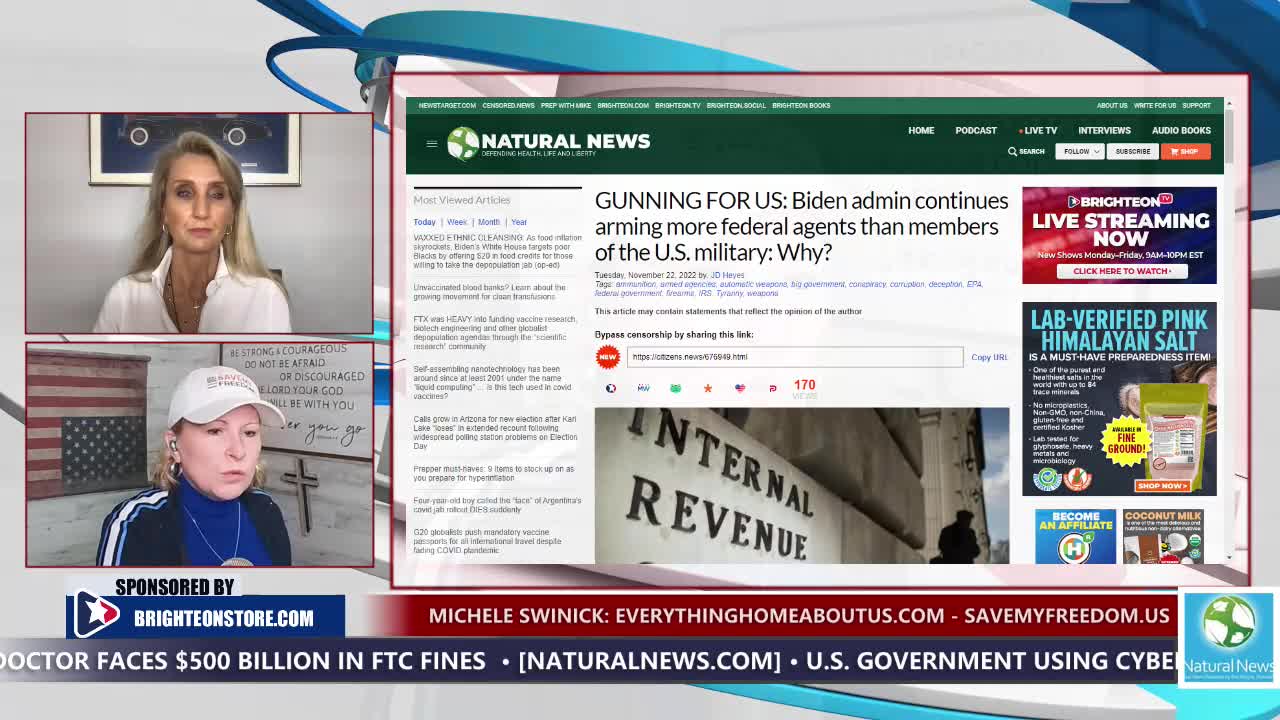The width and height of the screenshot is (1280, 720).
Task: Click the 'Tyranny' tag
Action: [729, 293]
